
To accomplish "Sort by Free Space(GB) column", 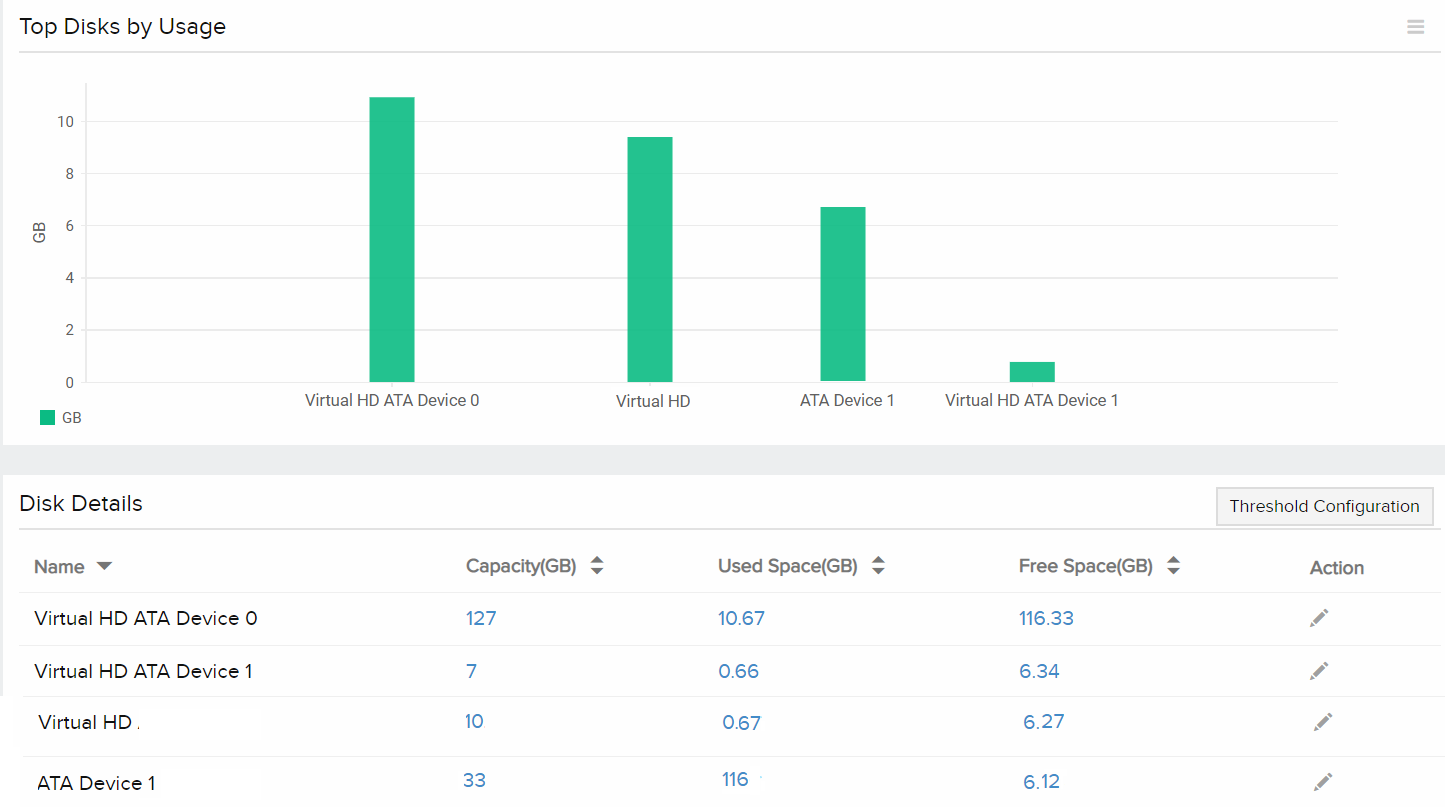I will click(1174, 566).
